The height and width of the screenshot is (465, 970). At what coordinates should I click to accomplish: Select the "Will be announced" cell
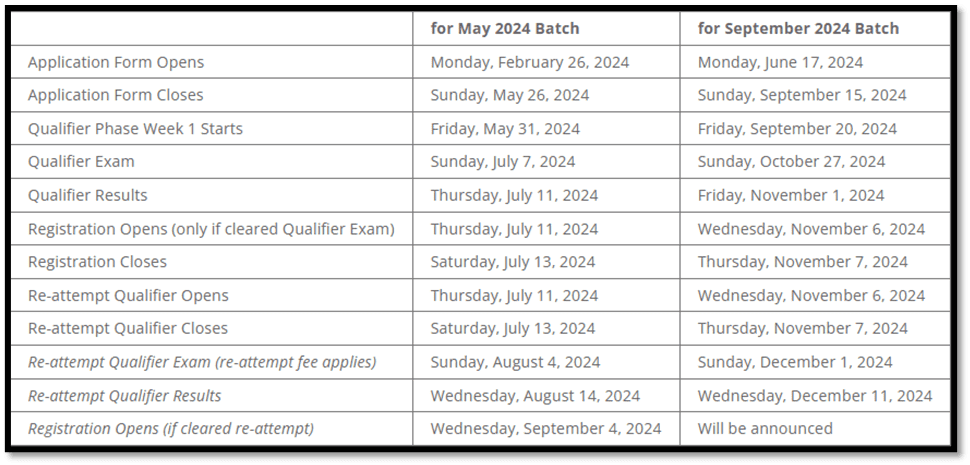point(765,428)
